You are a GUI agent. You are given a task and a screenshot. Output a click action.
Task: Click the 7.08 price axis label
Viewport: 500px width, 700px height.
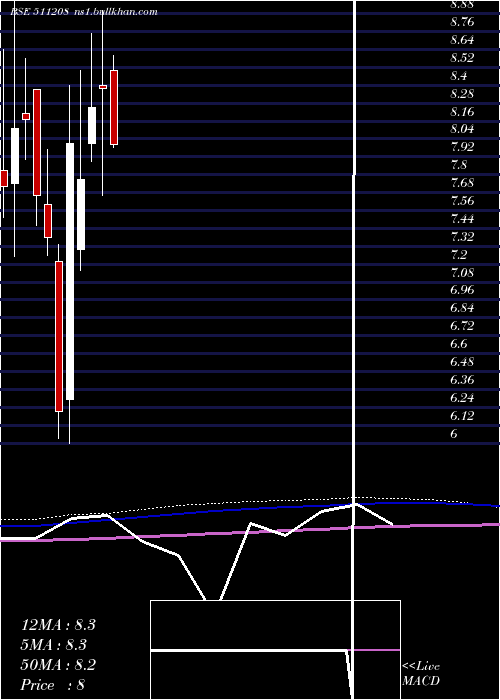pos(462,272)
